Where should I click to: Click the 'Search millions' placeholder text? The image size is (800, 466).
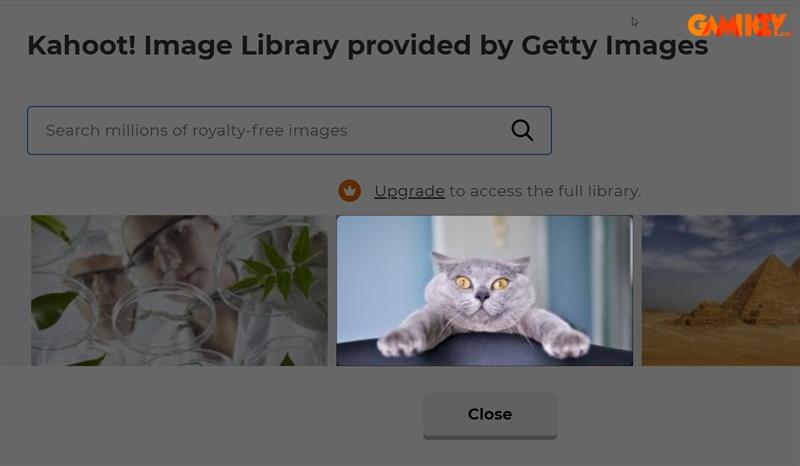tap(107, 131)
